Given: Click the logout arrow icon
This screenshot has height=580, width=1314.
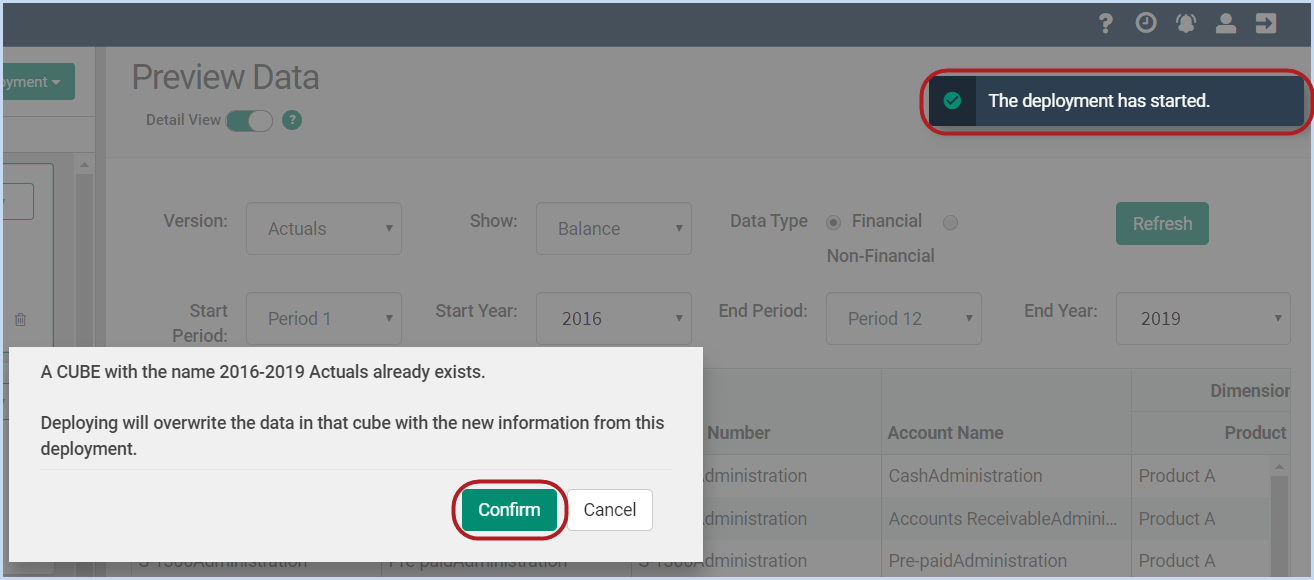Looking at the screenshot, I should (1266, 23).
